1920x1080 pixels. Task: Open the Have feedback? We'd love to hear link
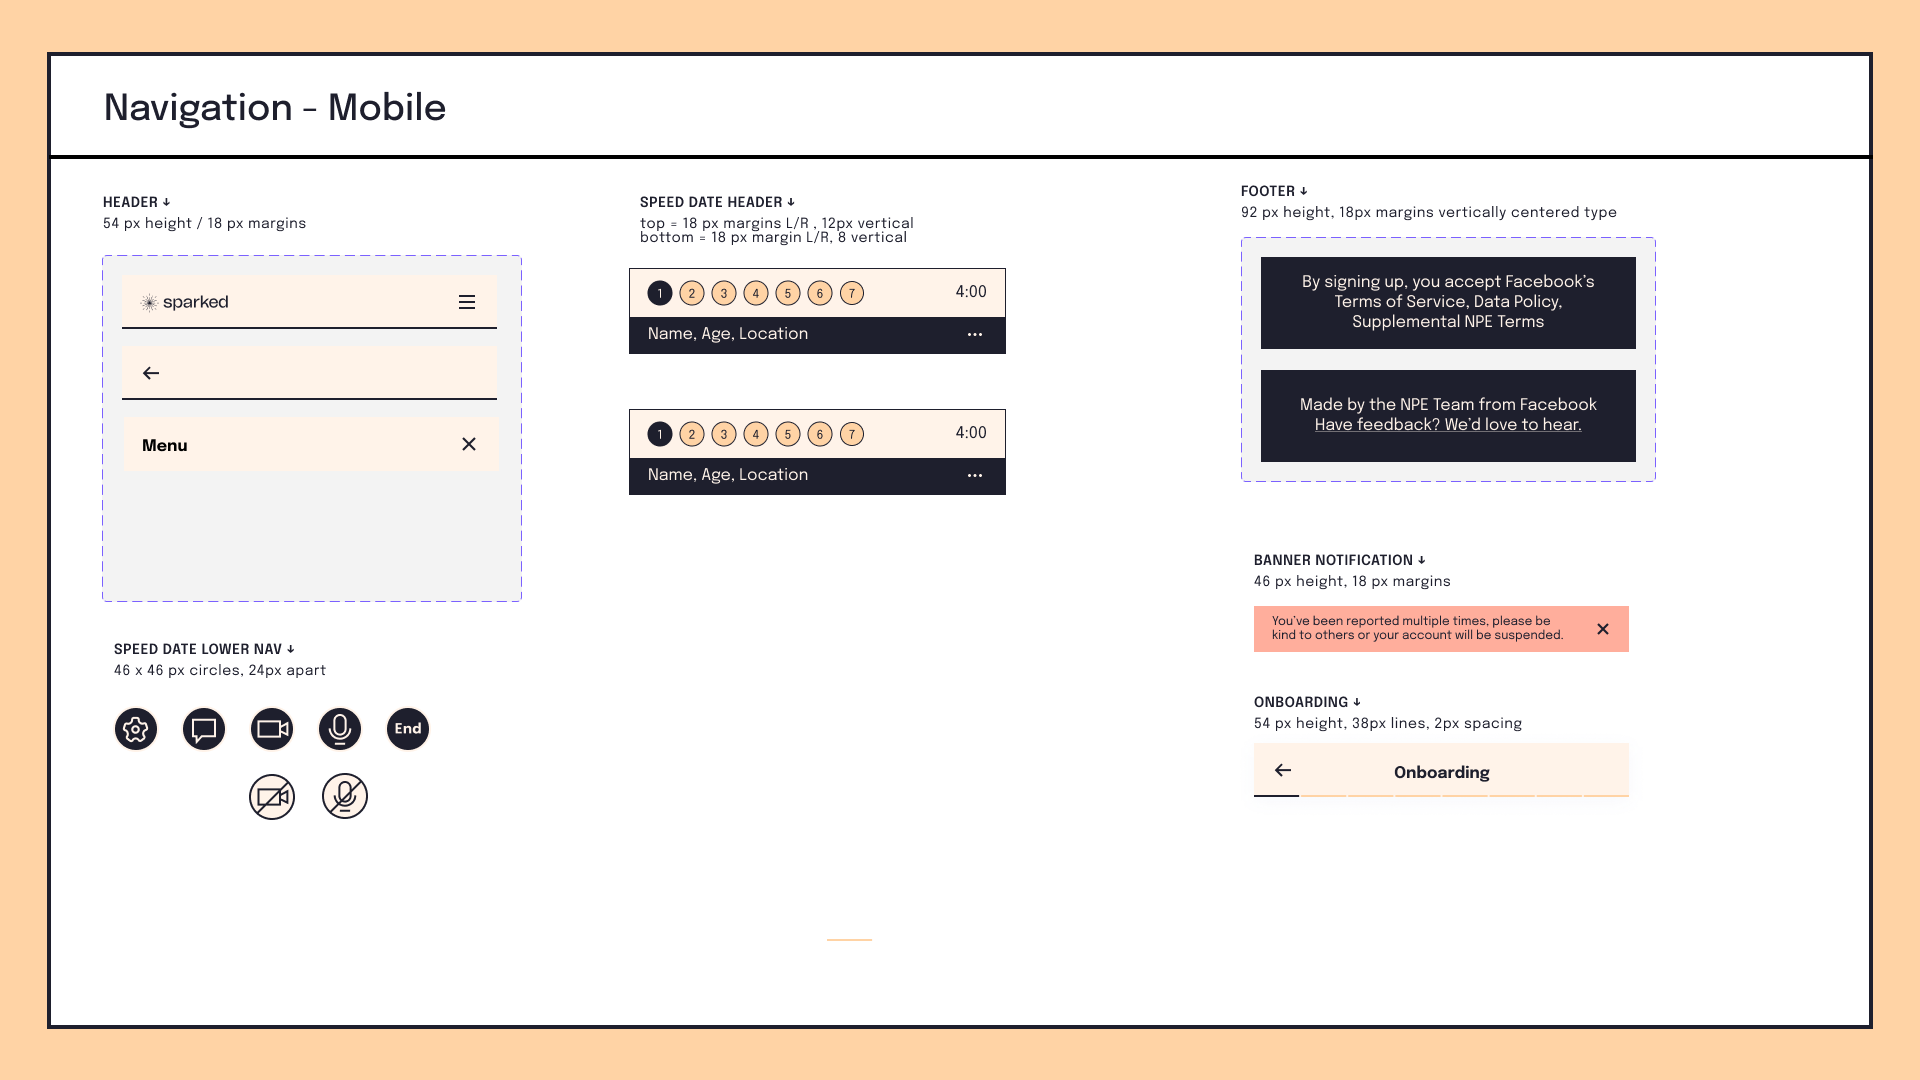click(x=1448, y=425)
